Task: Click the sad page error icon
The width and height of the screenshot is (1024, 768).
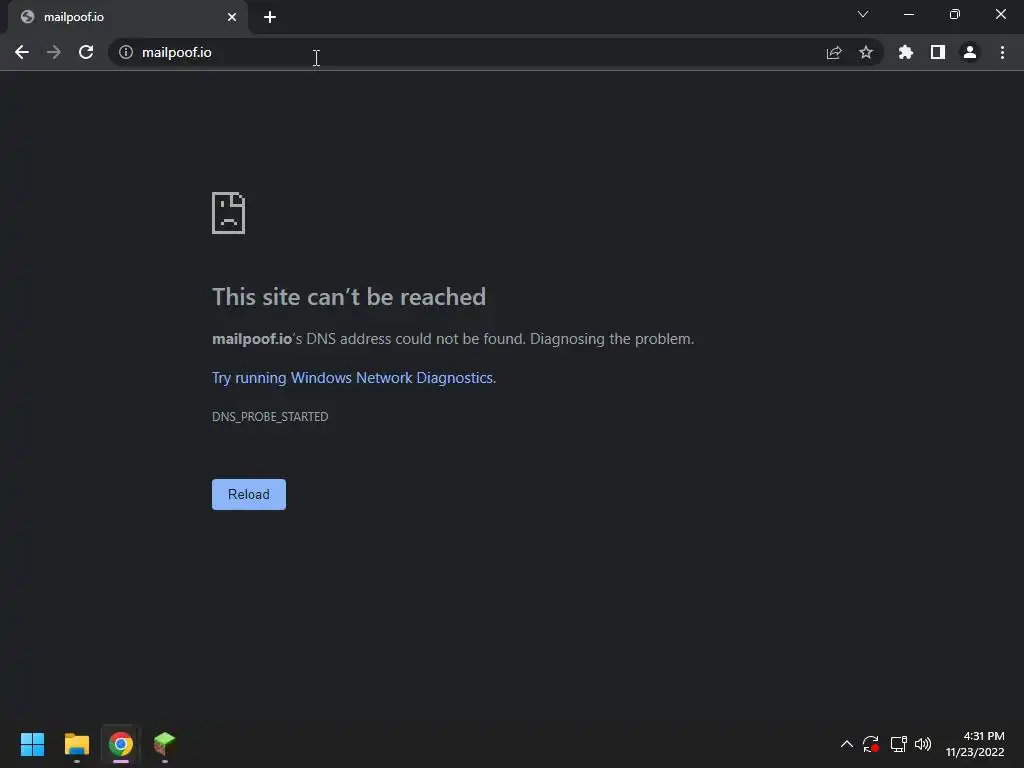Action: tap(229, 213)
